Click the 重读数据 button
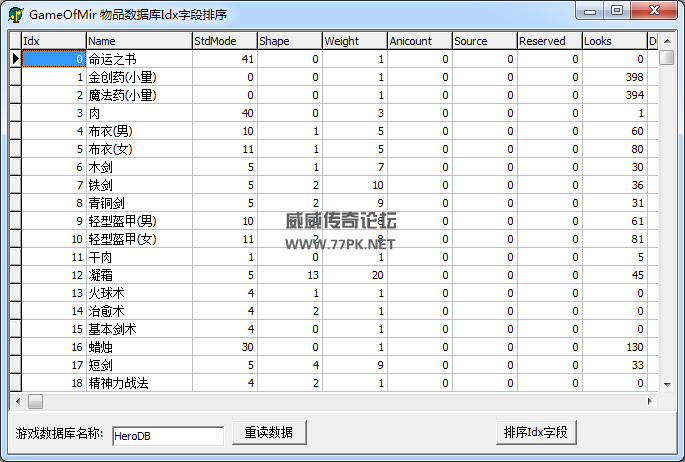Screen dimensions: 685x462 click(x=268, y=432)
